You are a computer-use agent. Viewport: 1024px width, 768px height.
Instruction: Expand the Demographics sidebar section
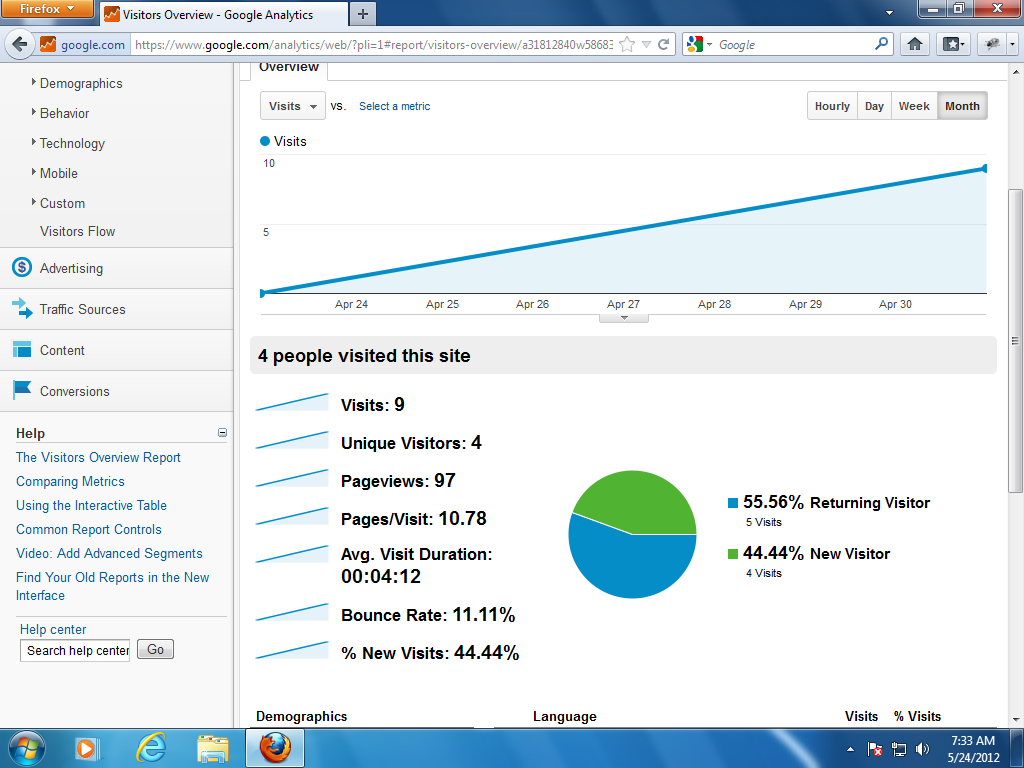[80, 83]
